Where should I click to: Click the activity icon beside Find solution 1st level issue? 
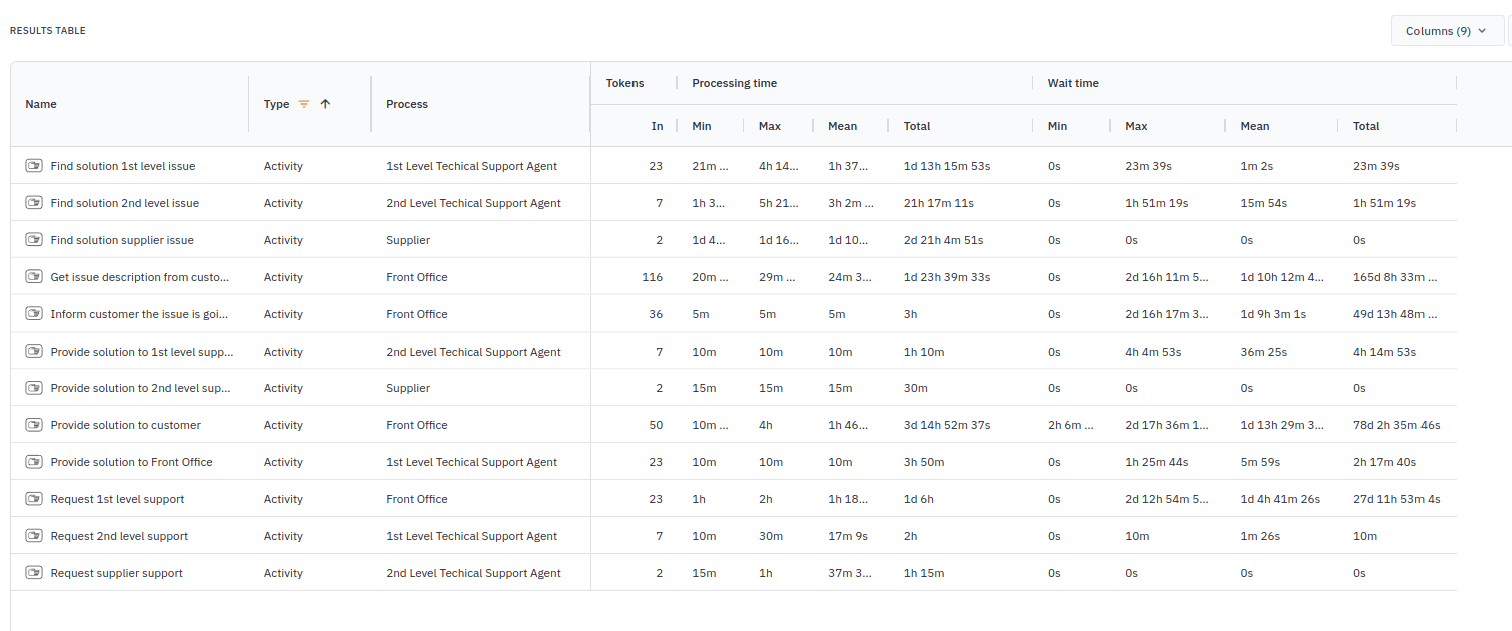(x=34, y=165)
